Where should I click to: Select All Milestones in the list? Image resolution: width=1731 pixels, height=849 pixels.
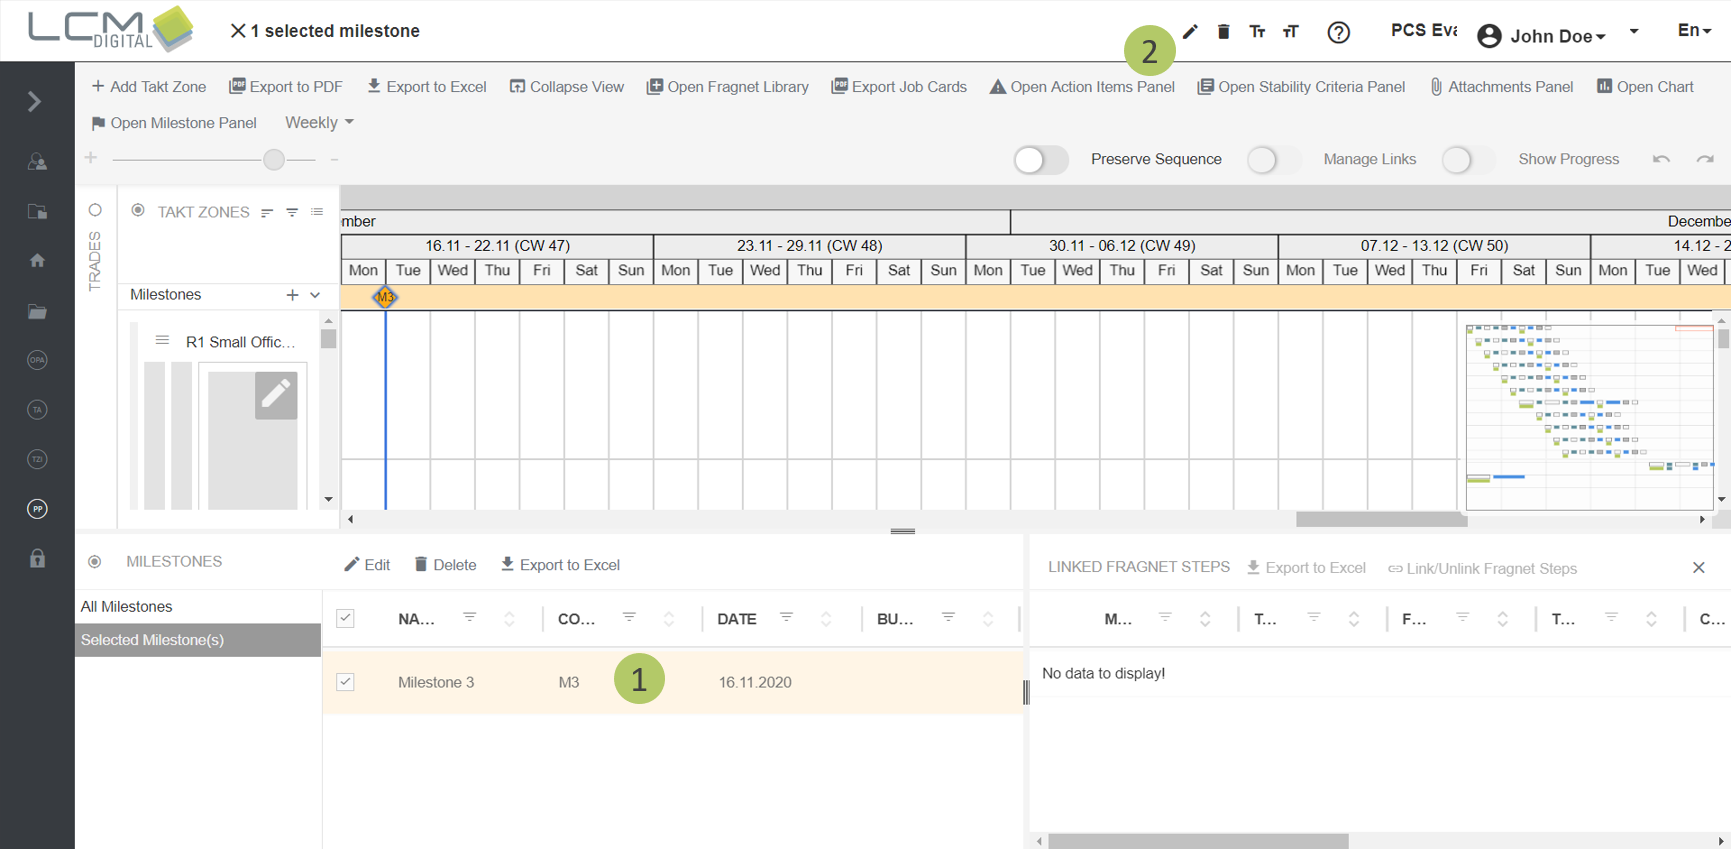(127, 607)
